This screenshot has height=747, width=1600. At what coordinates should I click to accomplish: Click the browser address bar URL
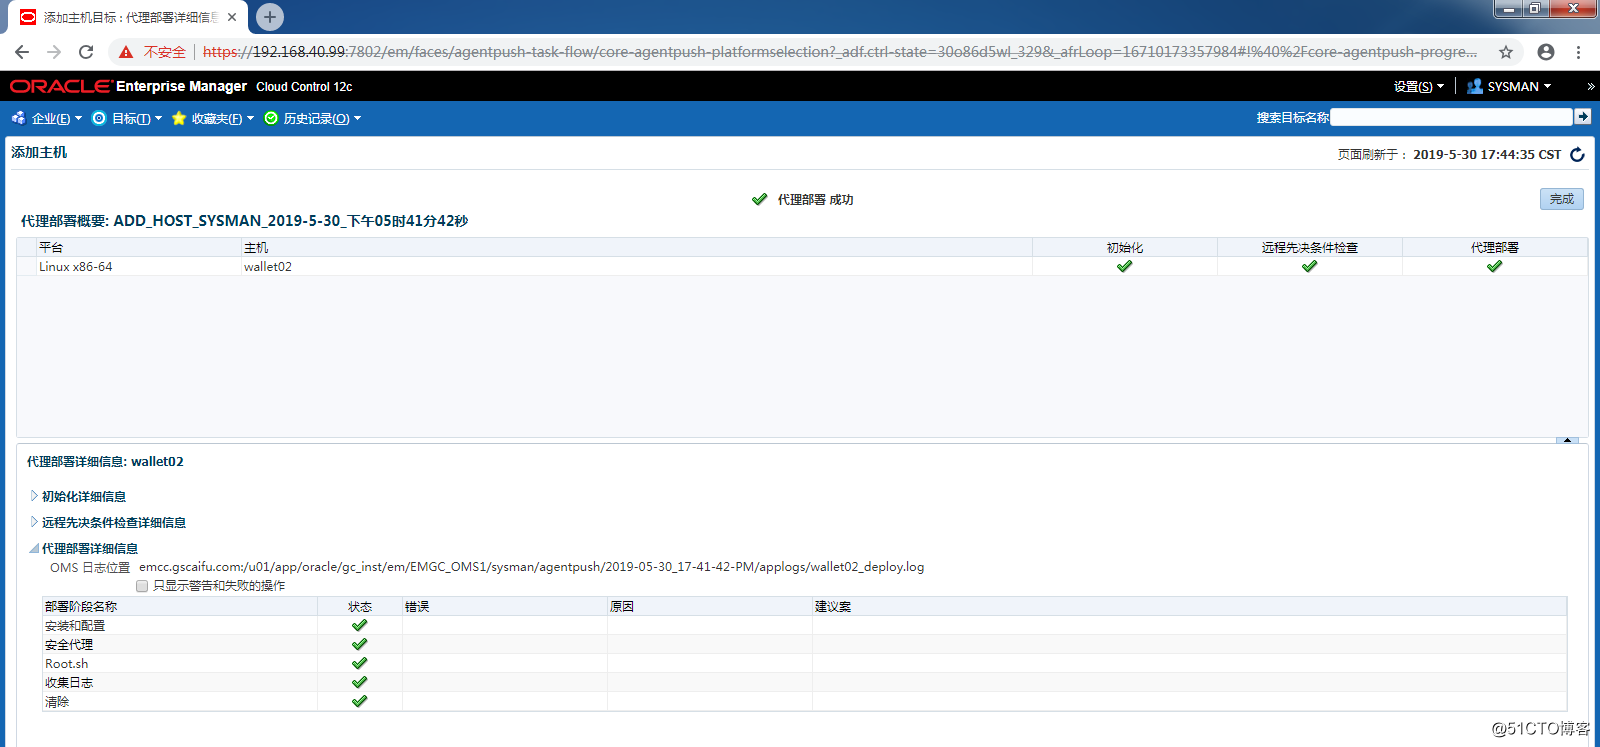839,52
